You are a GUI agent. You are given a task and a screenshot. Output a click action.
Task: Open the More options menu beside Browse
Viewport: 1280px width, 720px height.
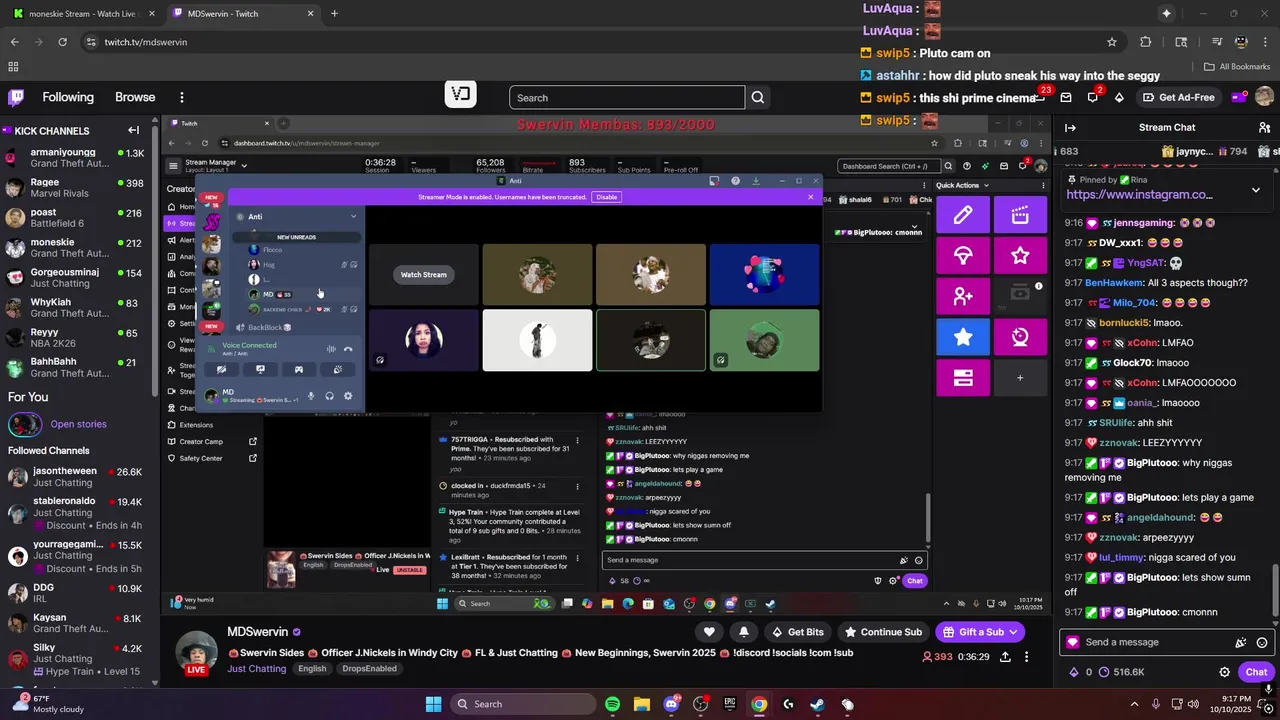[x=181, y=97]
